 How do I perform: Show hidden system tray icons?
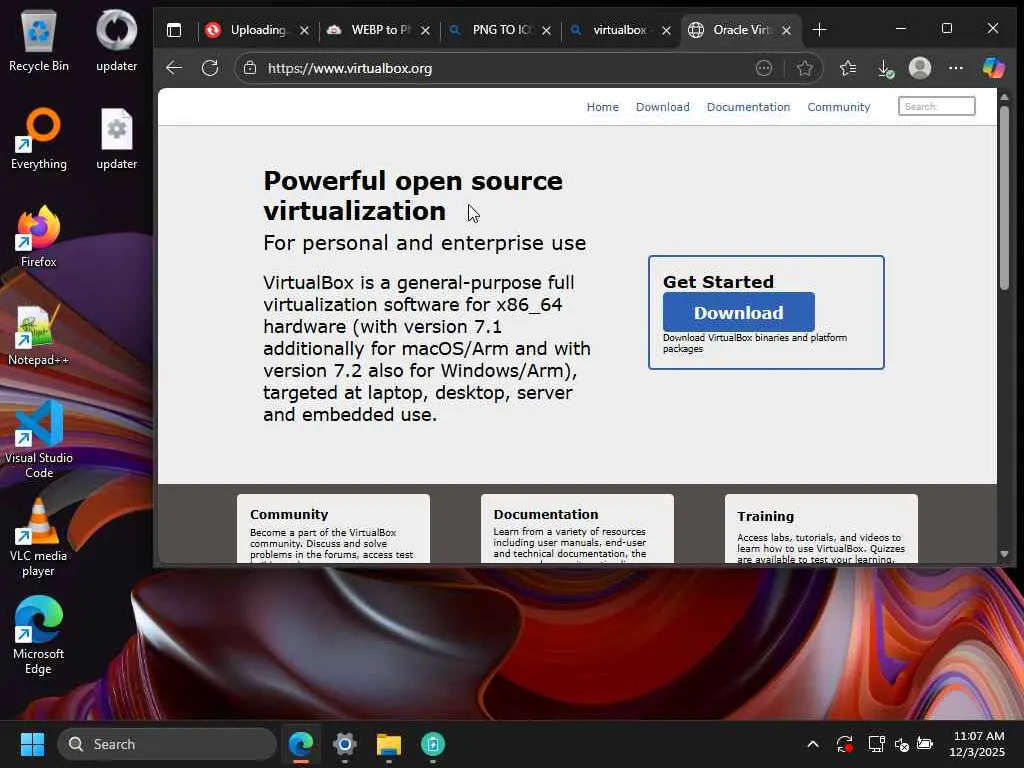(812, 744)
